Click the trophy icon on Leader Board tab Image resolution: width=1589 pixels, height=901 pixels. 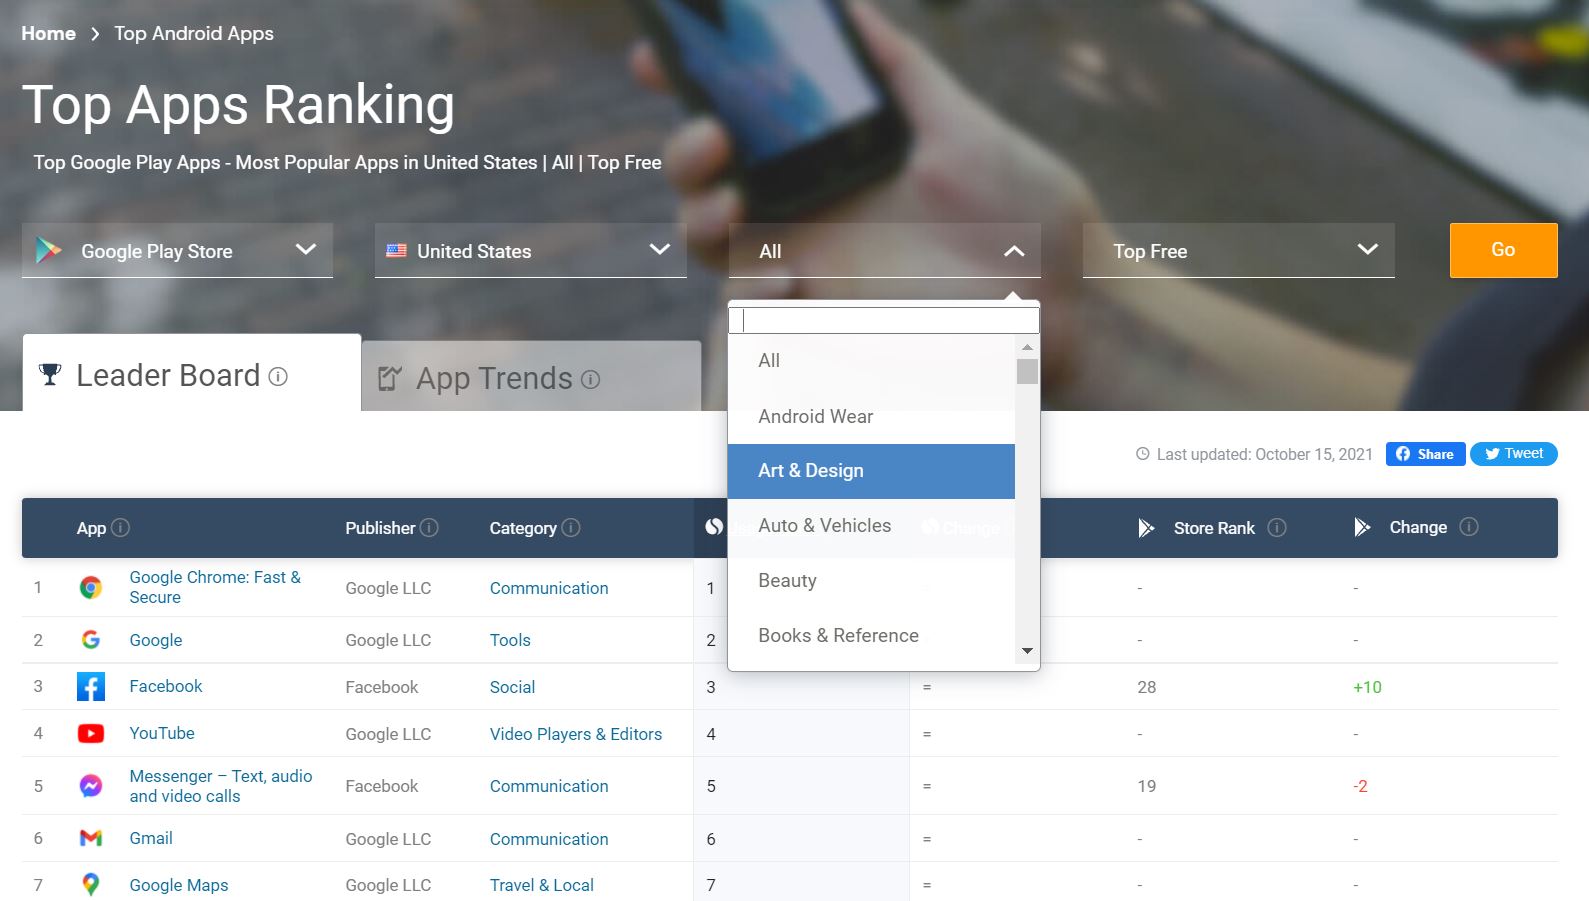[x=50, y=375]
